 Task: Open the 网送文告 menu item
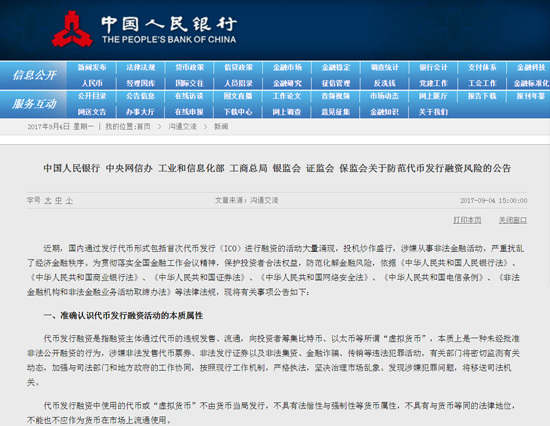pos(92,112)
